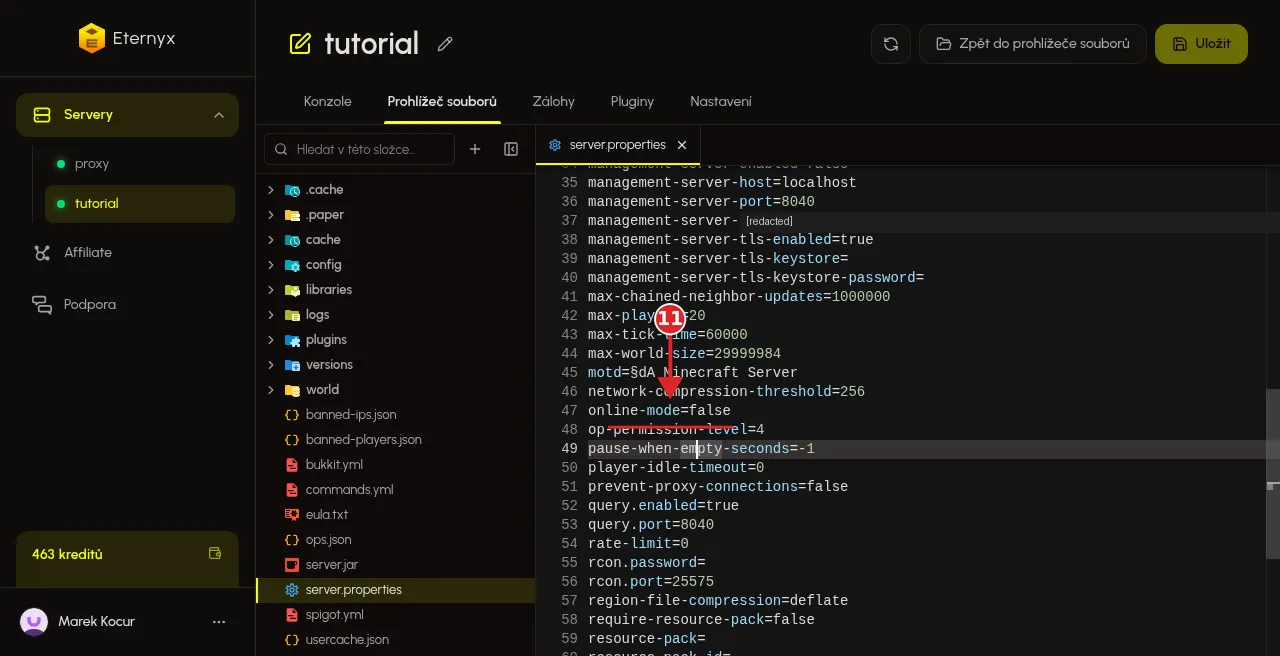This screenshot has height=656, width=1280.
Task: Toggle the file panel collapse icon
Action: coord(511,149)
